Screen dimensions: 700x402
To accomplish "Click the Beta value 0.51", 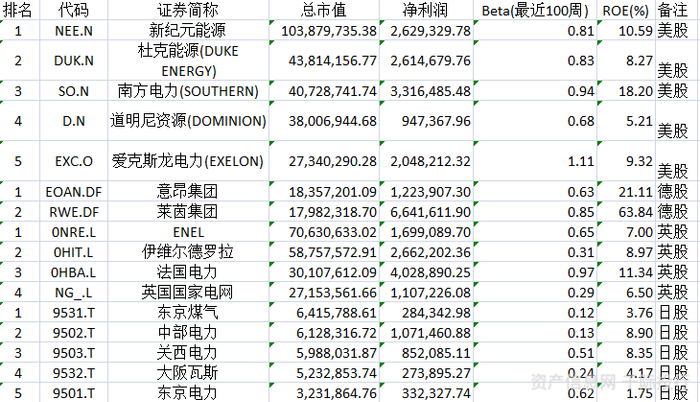I will [x=535, y=352].
